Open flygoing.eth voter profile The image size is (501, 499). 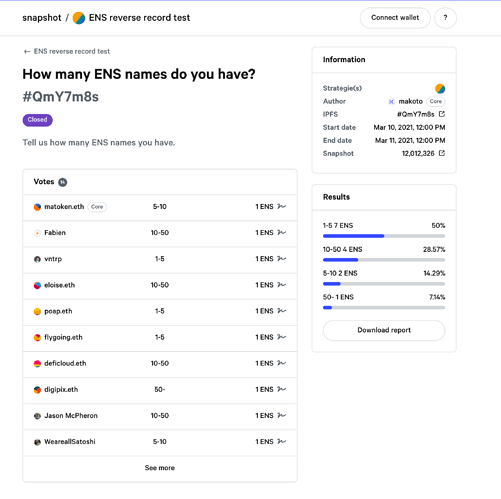click(63, 337)
